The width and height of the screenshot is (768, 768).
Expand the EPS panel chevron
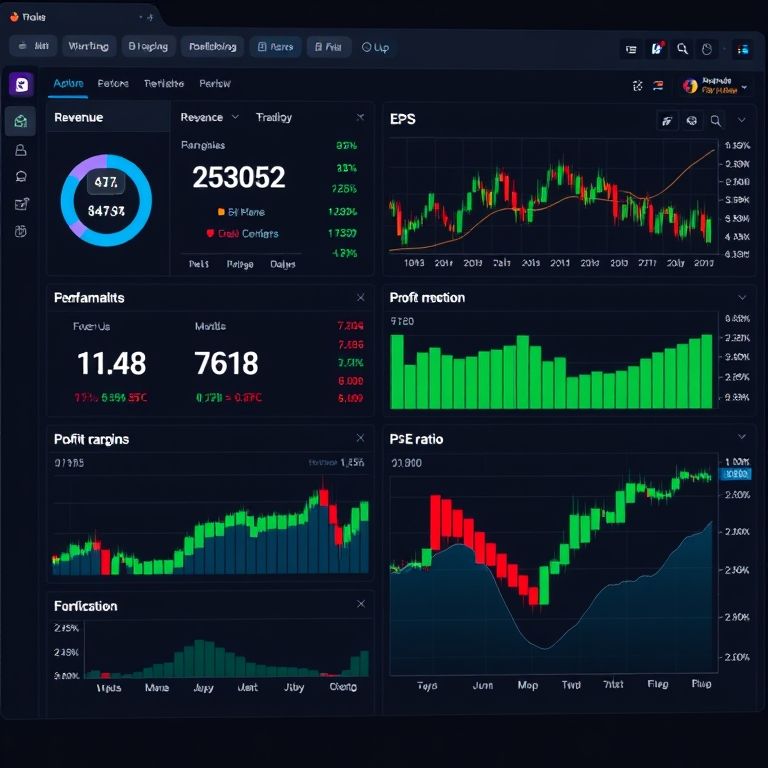[741, 120]
